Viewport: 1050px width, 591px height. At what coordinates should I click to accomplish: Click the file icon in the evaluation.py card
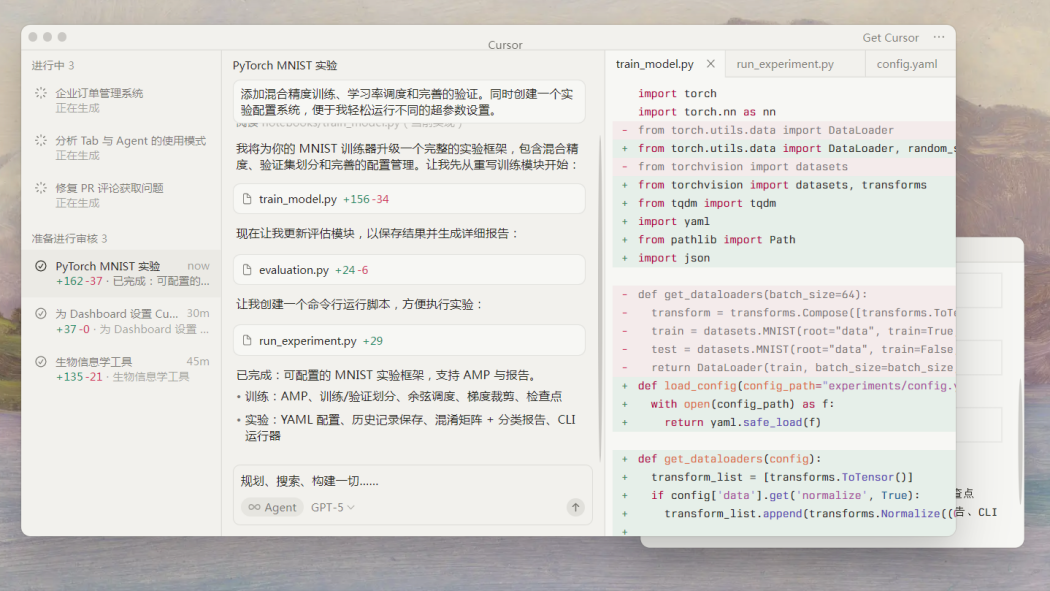pyautogui.click(x=247, y=270)
